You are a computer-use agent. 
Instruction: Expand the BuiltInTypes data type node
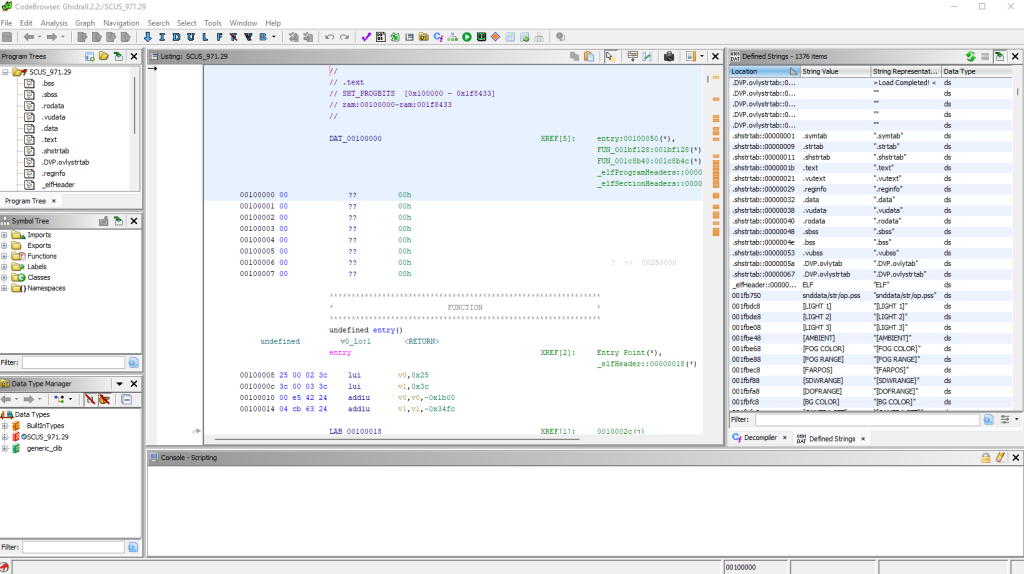5,426
